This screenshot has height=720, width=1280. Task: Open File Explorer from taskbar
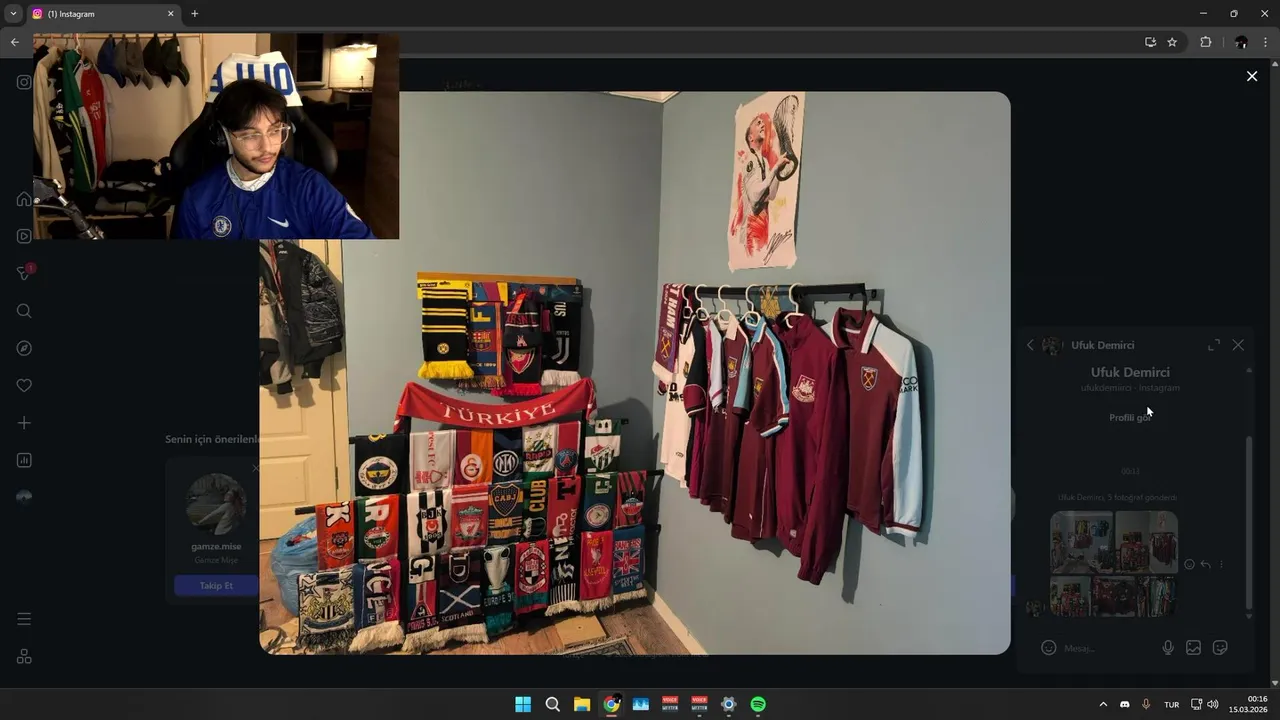point(582,704)
